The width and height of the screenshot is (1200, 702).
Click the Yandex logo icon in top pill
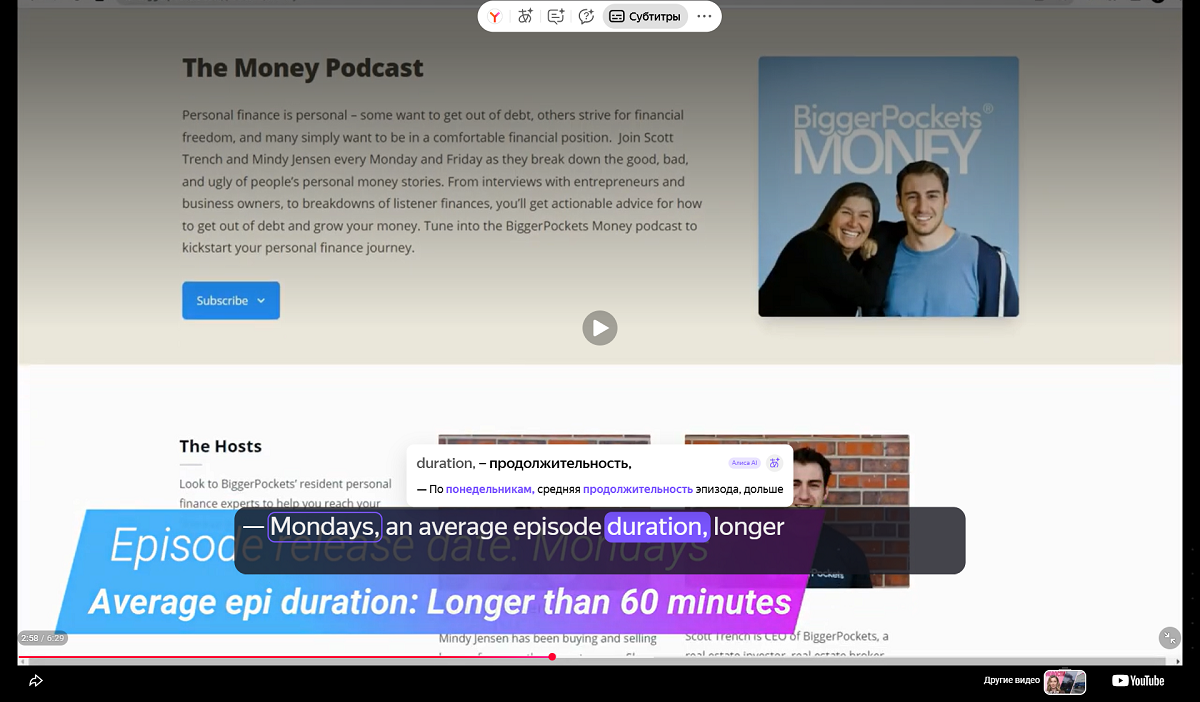tap(495, 17)
